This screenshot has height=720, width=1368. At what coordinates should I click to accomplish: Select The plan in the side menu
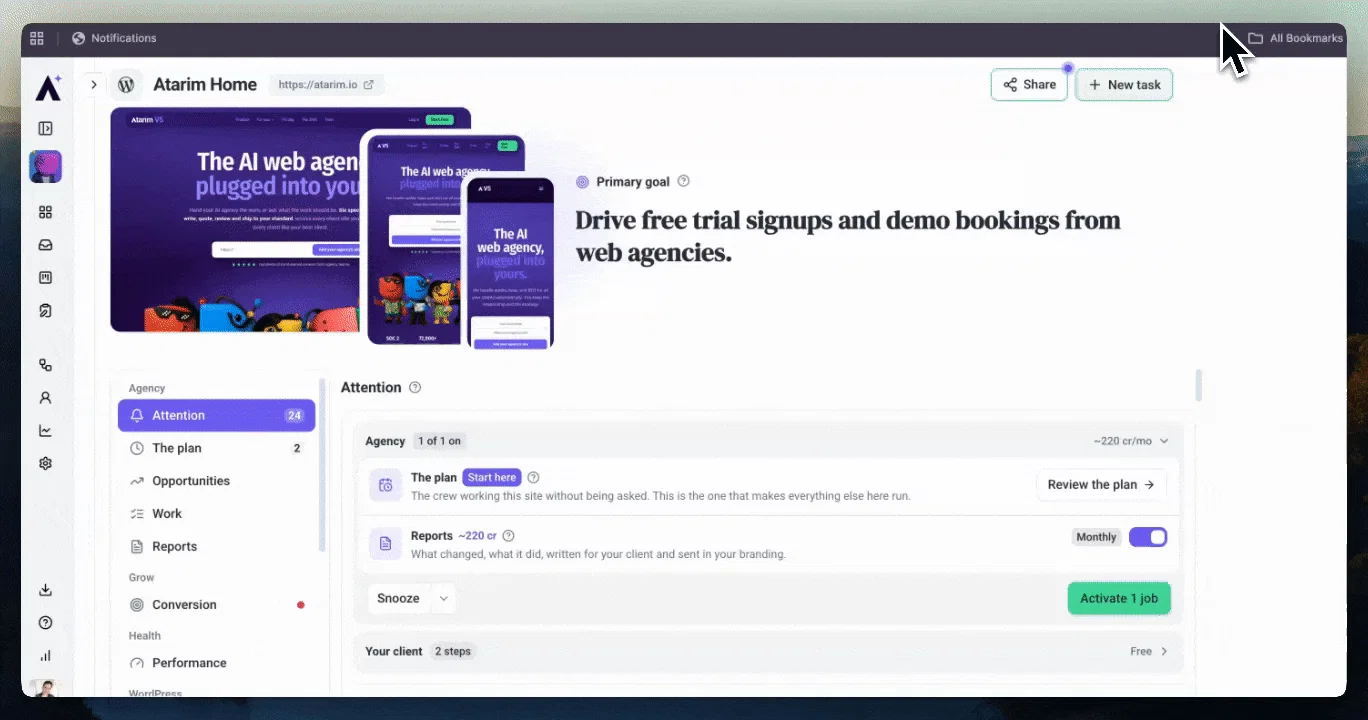click(x=216, y=448)
